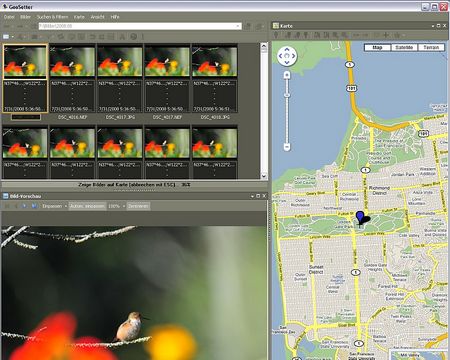
Task: Pan the map right
Action: (x=293, y=56)
